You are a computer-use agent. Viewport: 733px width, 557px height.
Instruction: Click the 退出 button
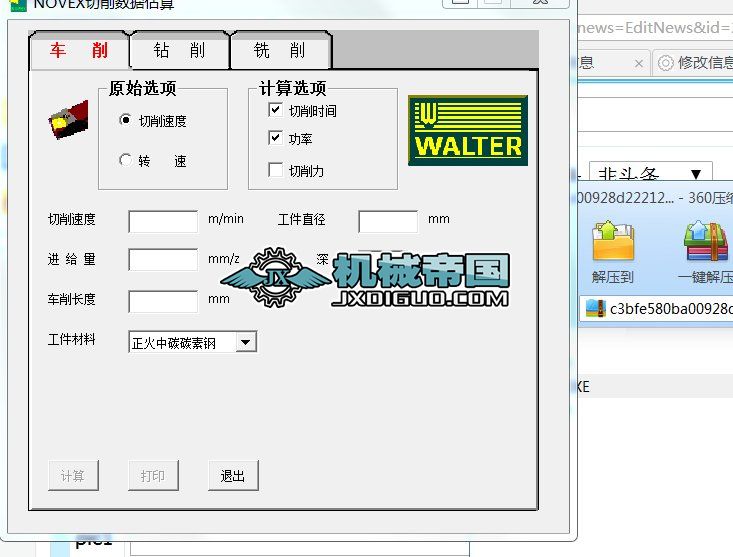(x=233, y=476)
